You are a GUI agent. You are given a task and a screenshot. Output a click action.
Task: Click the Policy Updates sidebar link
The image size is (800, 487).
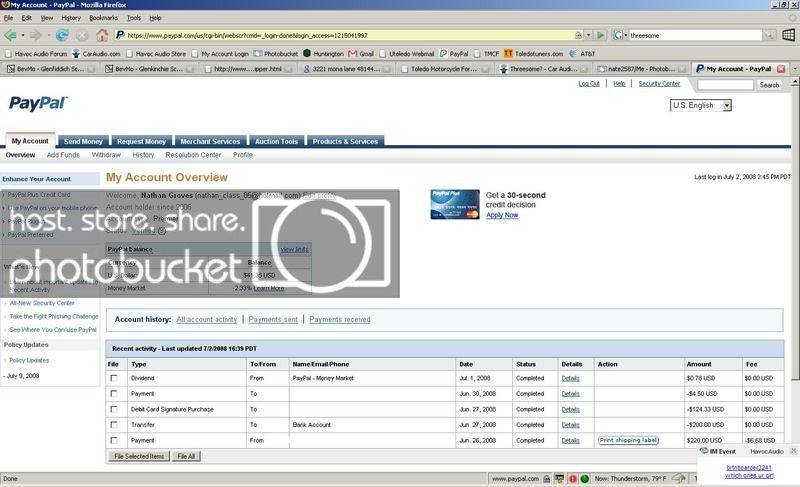29,361
